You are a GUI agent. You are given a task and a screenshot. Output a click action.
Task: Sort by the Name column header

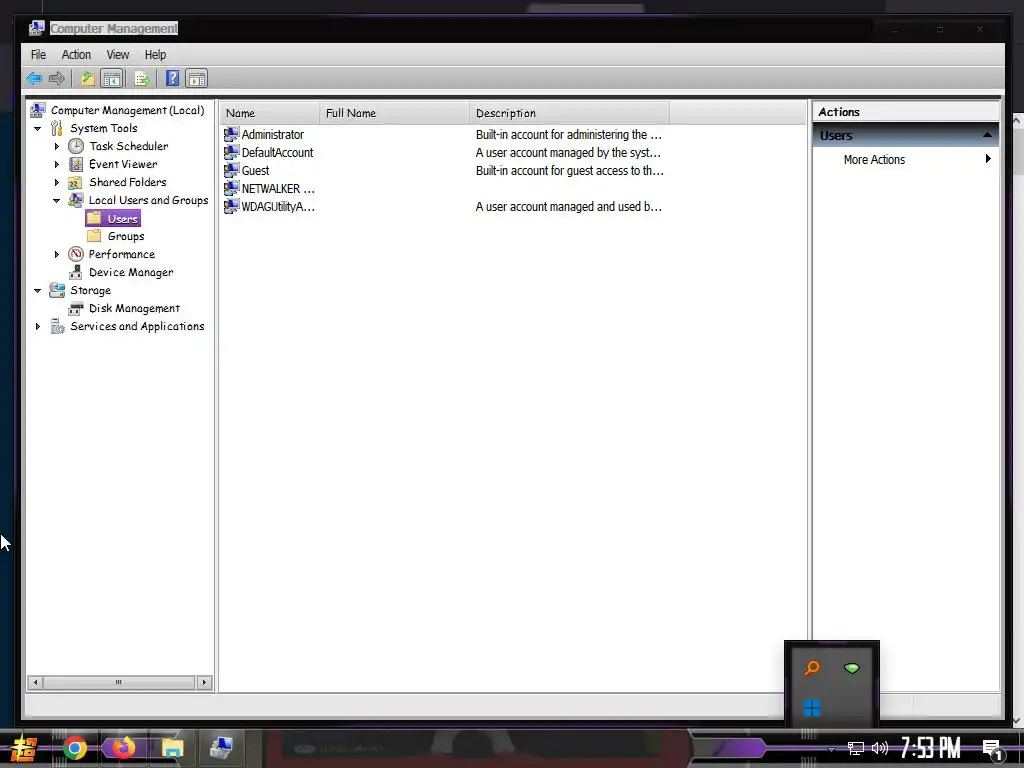(x=270, y=113)
